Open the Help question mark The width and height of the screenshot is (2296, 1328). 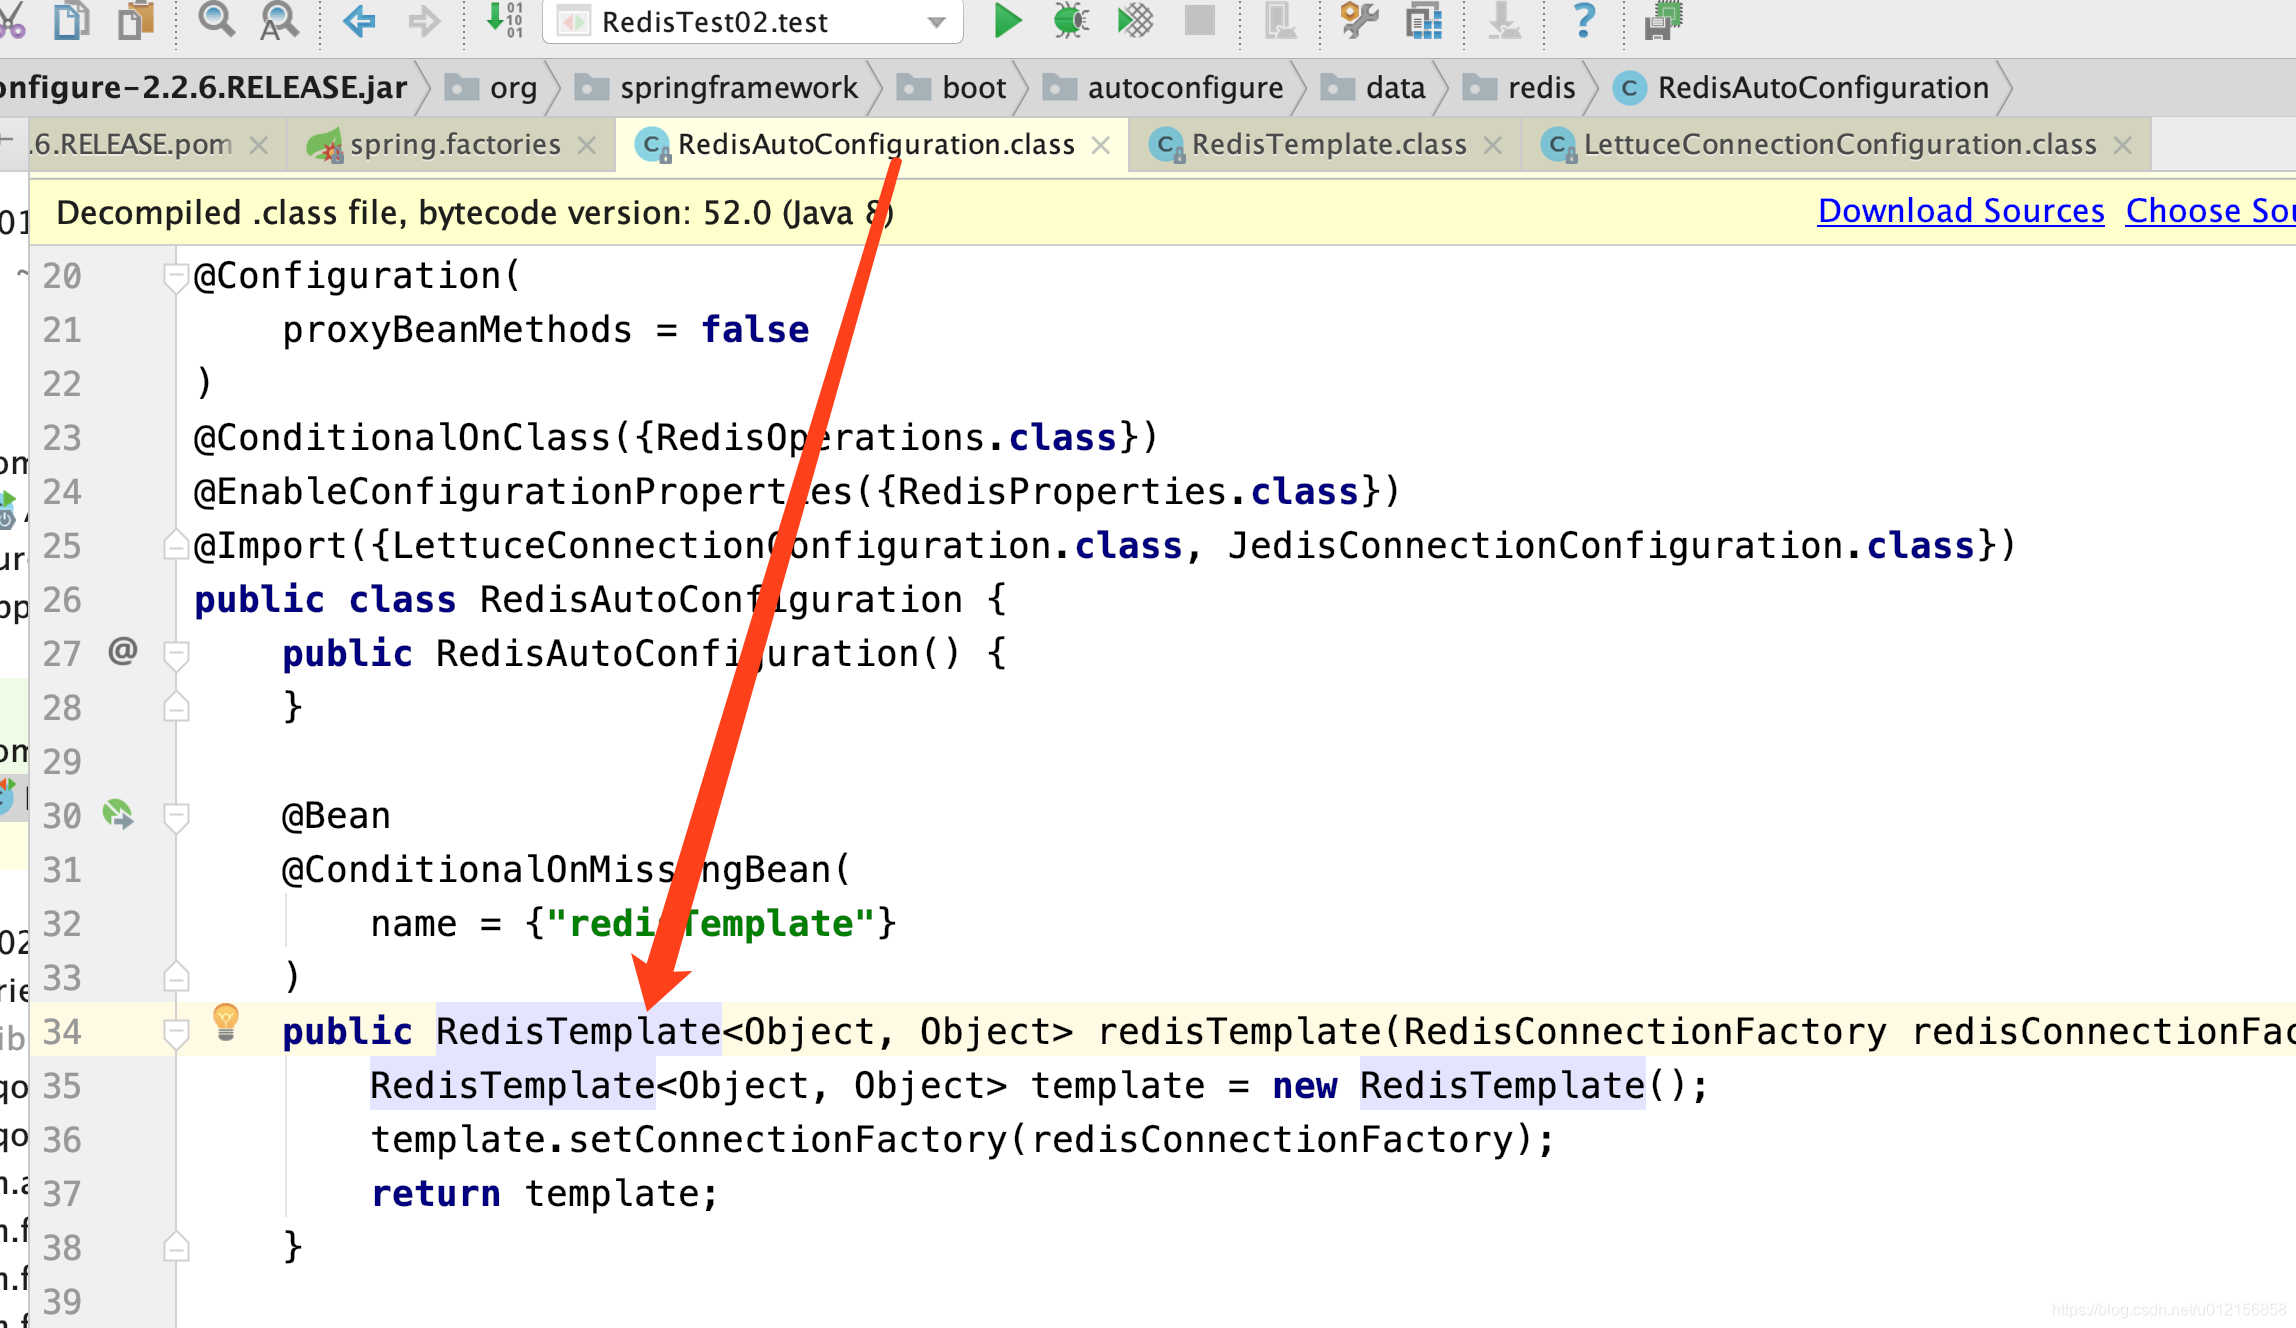coord(1583,20)
